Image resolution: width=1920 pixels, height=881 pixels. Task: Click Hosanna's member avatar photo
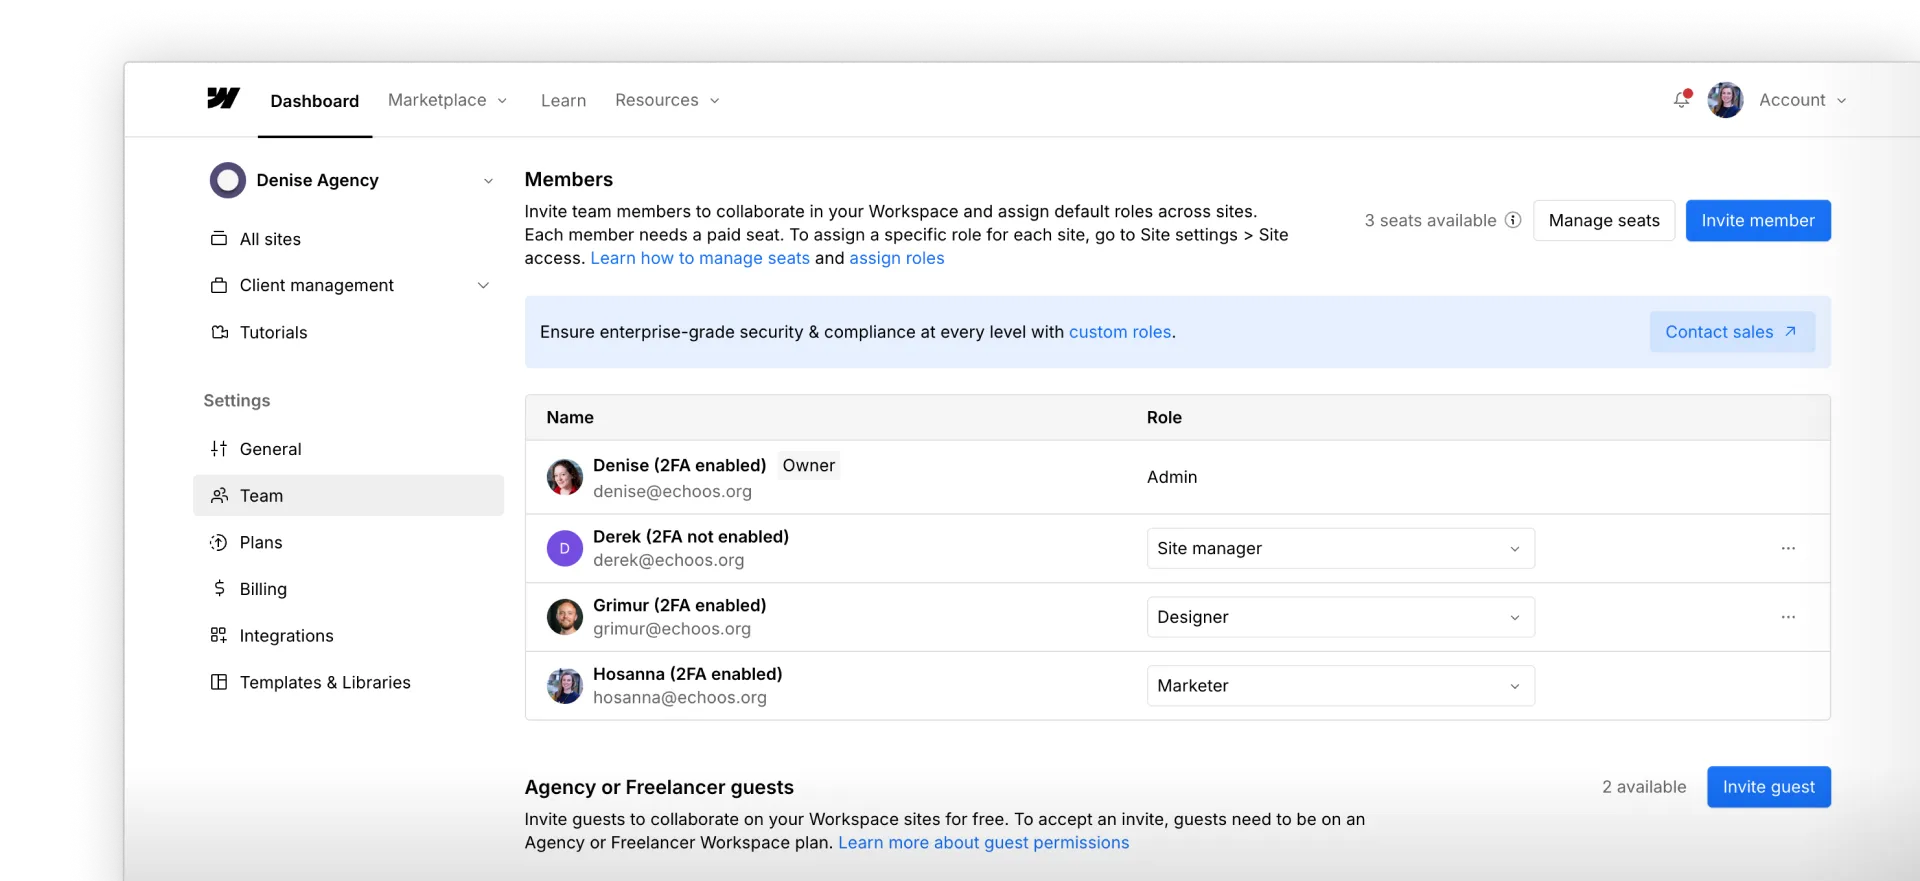pyautogui.click(x=565, y=686)
